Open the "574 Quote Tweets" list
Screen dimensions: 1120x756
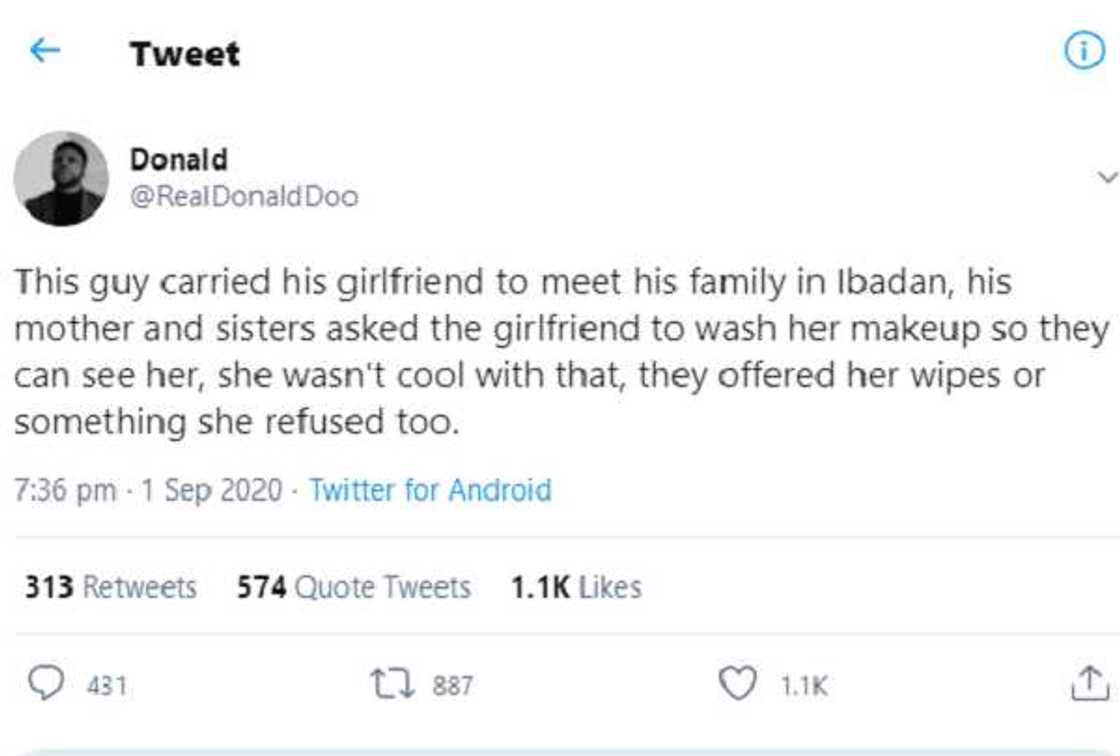pos(353,587)
